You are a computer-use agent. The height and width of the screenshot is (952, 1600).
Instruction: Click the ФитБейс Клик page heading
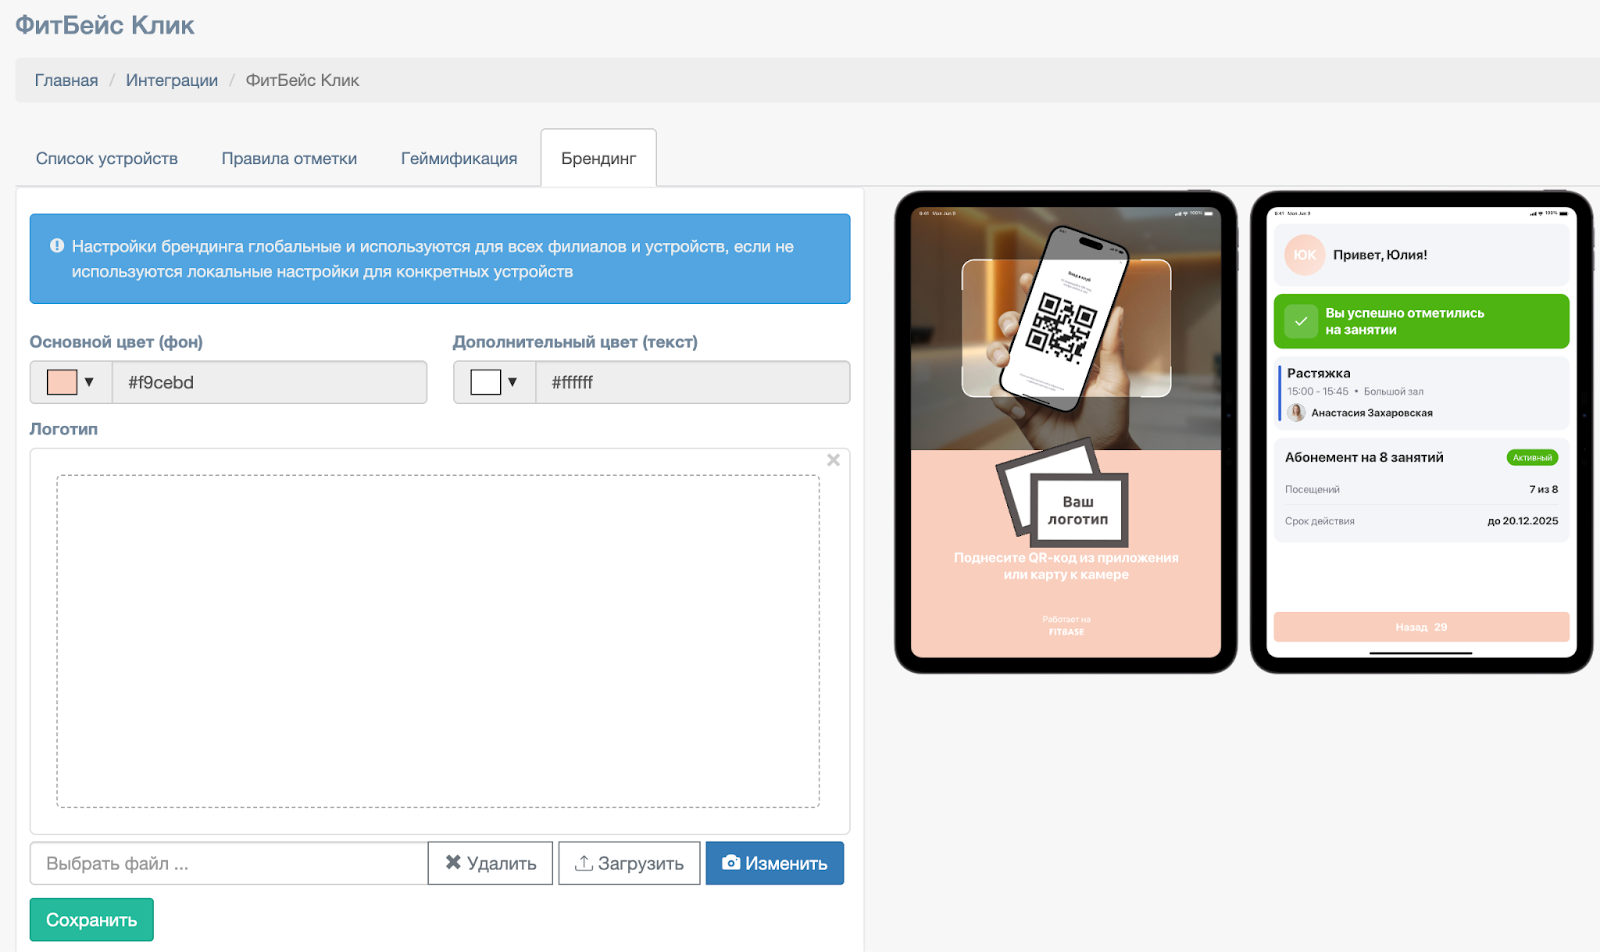pyautogui.click(x=105, y=25)
